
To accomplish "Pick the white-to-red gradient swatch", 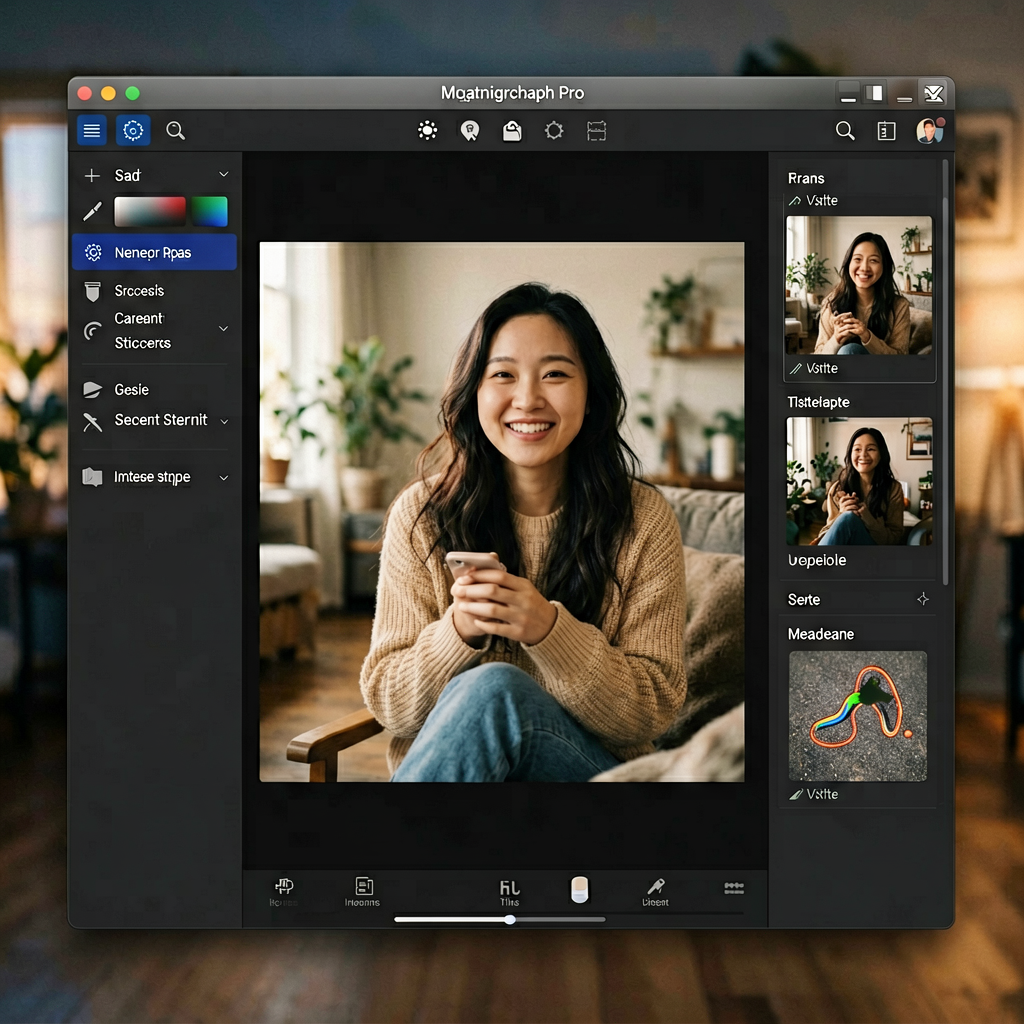I will tap(150, 212).
